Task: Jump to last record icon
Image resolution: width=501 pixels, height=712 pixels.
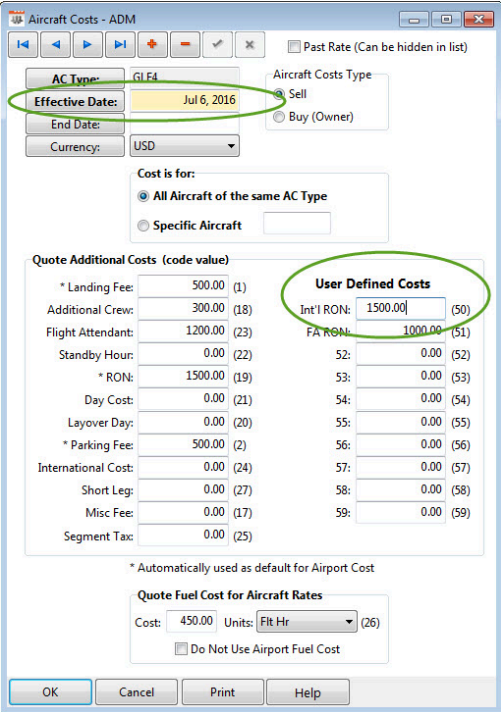Action: (120, 44)
